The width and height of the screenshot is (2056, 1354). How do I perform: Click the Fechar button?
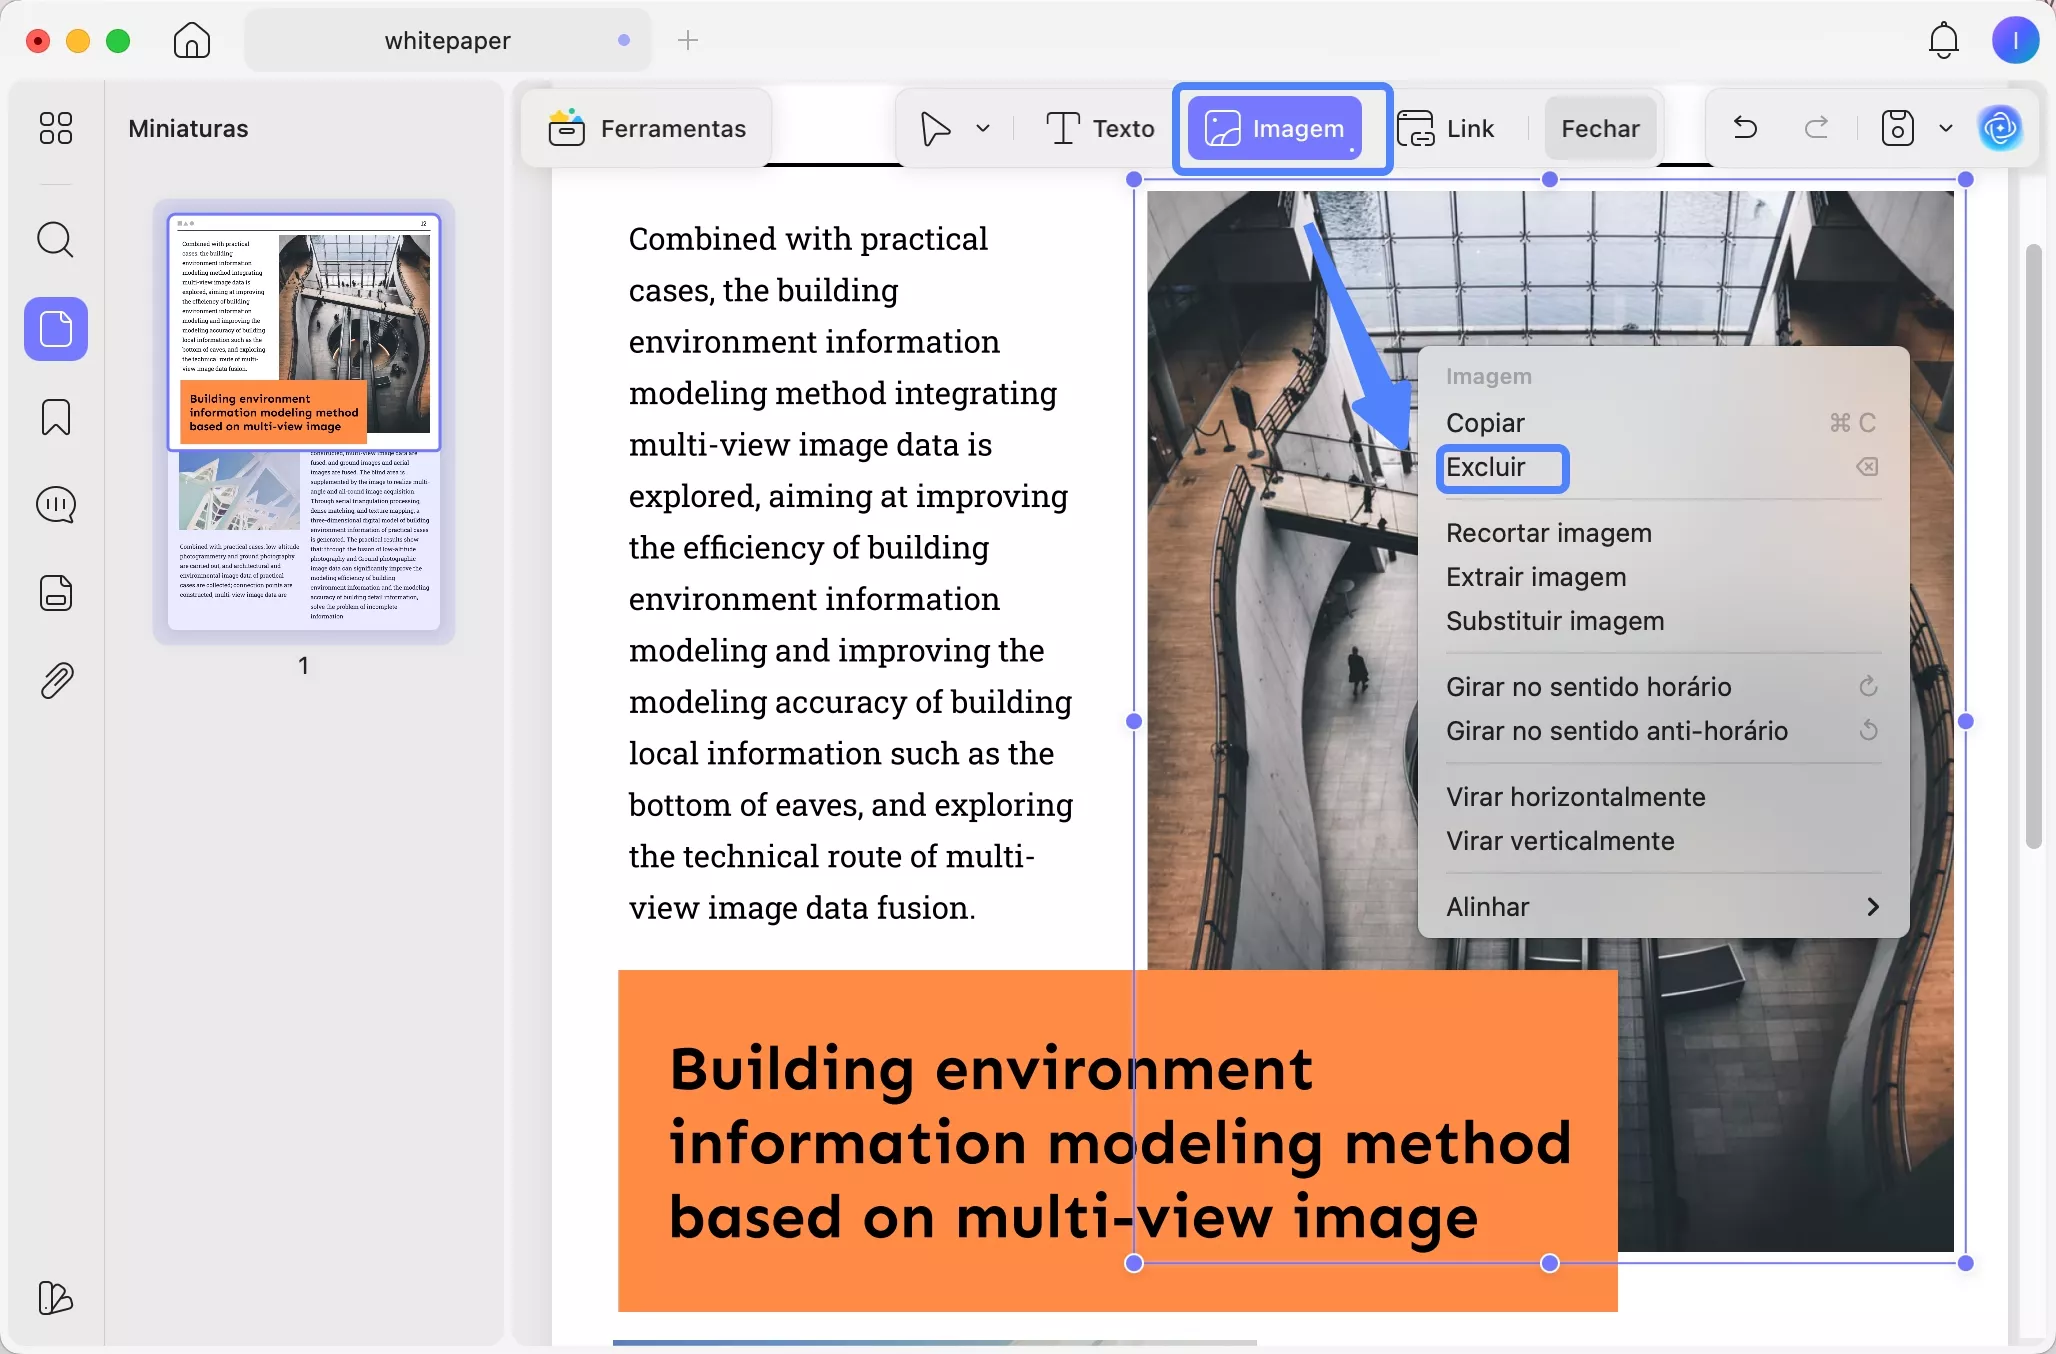pos(1600,128)
